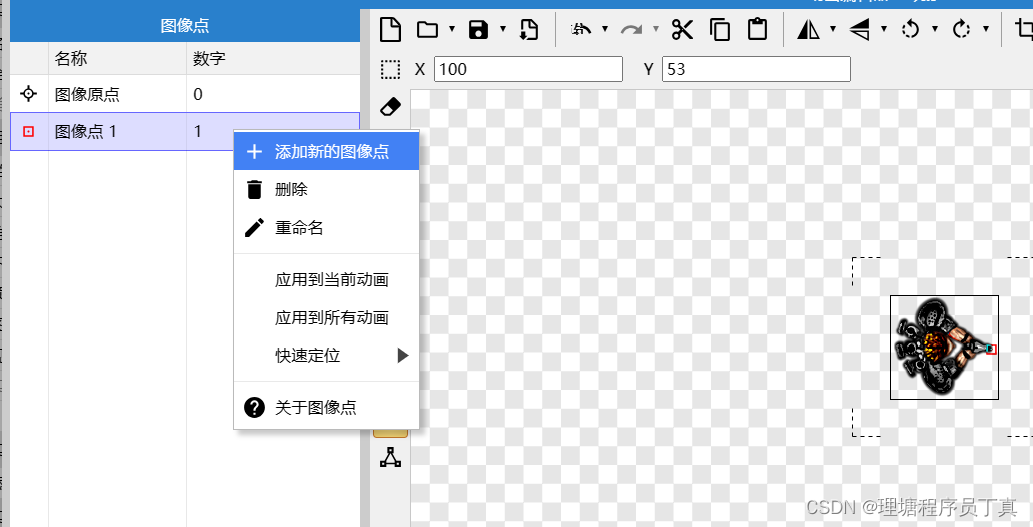Click the Y coordinate input field

tap(756, 69)
